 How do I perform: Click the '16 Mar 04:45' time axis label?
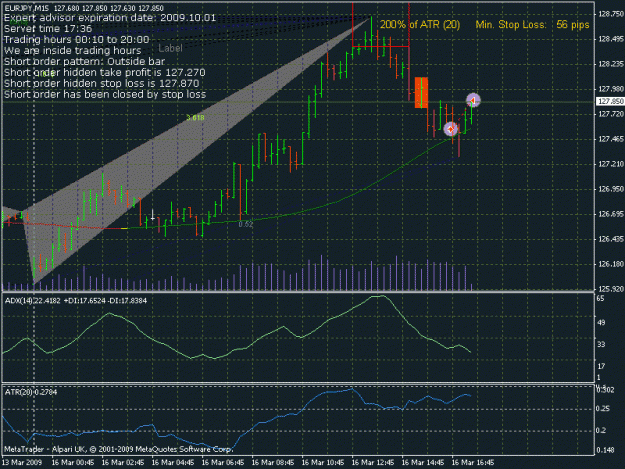tap(173, 463)
